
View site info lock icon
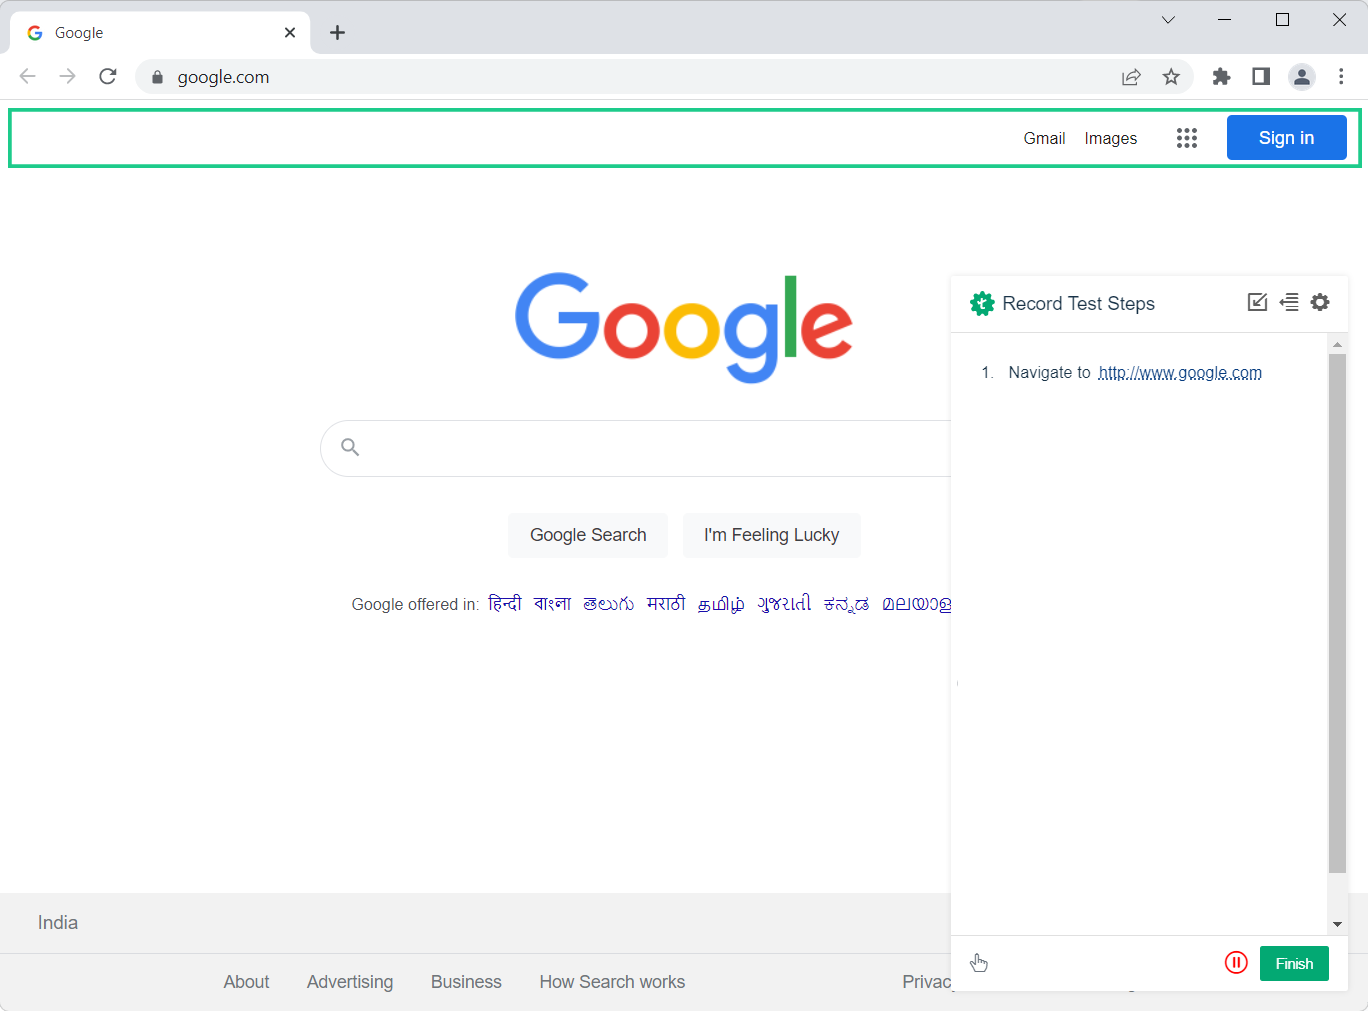(157, 77)
